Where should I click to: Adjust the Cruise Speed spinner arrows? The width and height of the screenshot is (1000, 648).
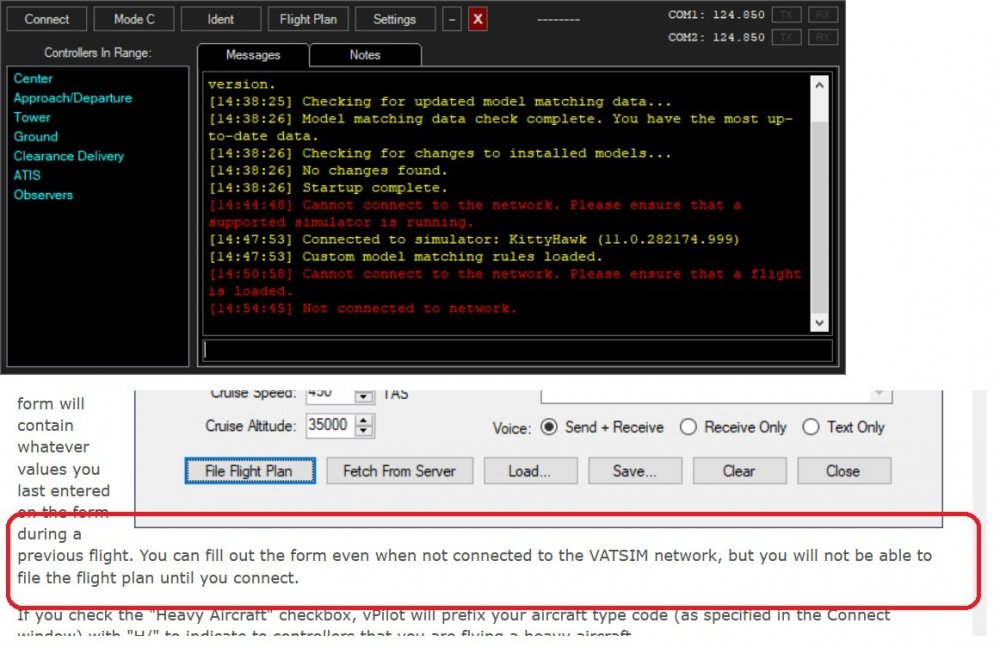click(x=364, y=396)
